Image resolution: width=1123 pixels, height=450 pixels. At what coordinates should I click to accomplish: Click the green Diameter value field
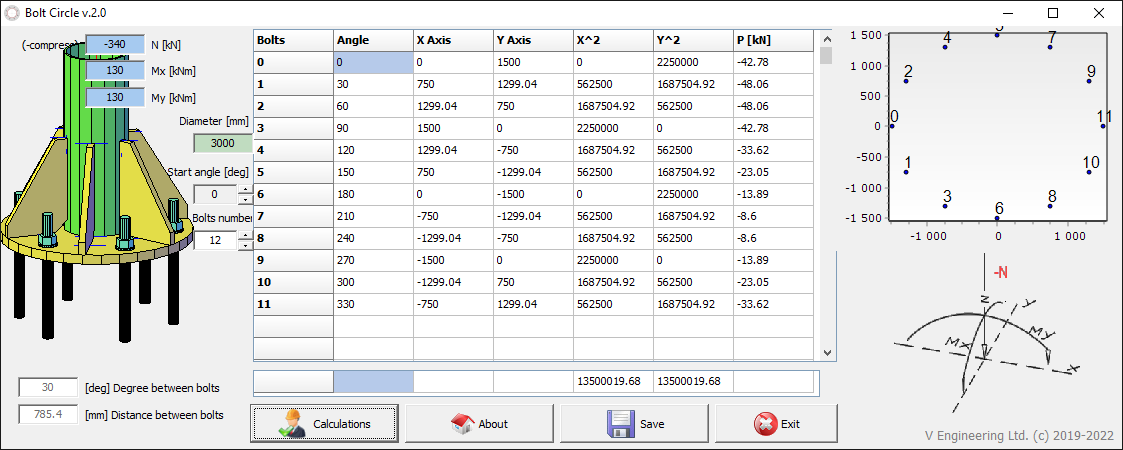[x=222, y=144]
